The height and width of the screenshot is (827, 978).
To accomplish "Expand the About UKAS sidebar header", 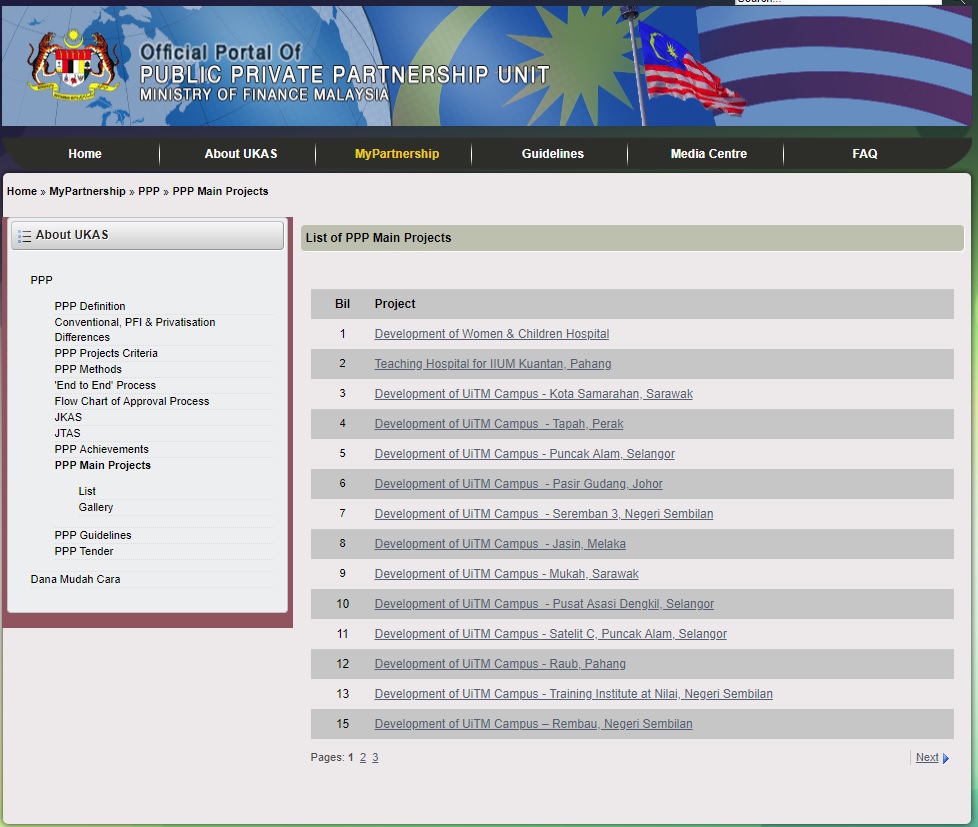I will pos(147,236).
